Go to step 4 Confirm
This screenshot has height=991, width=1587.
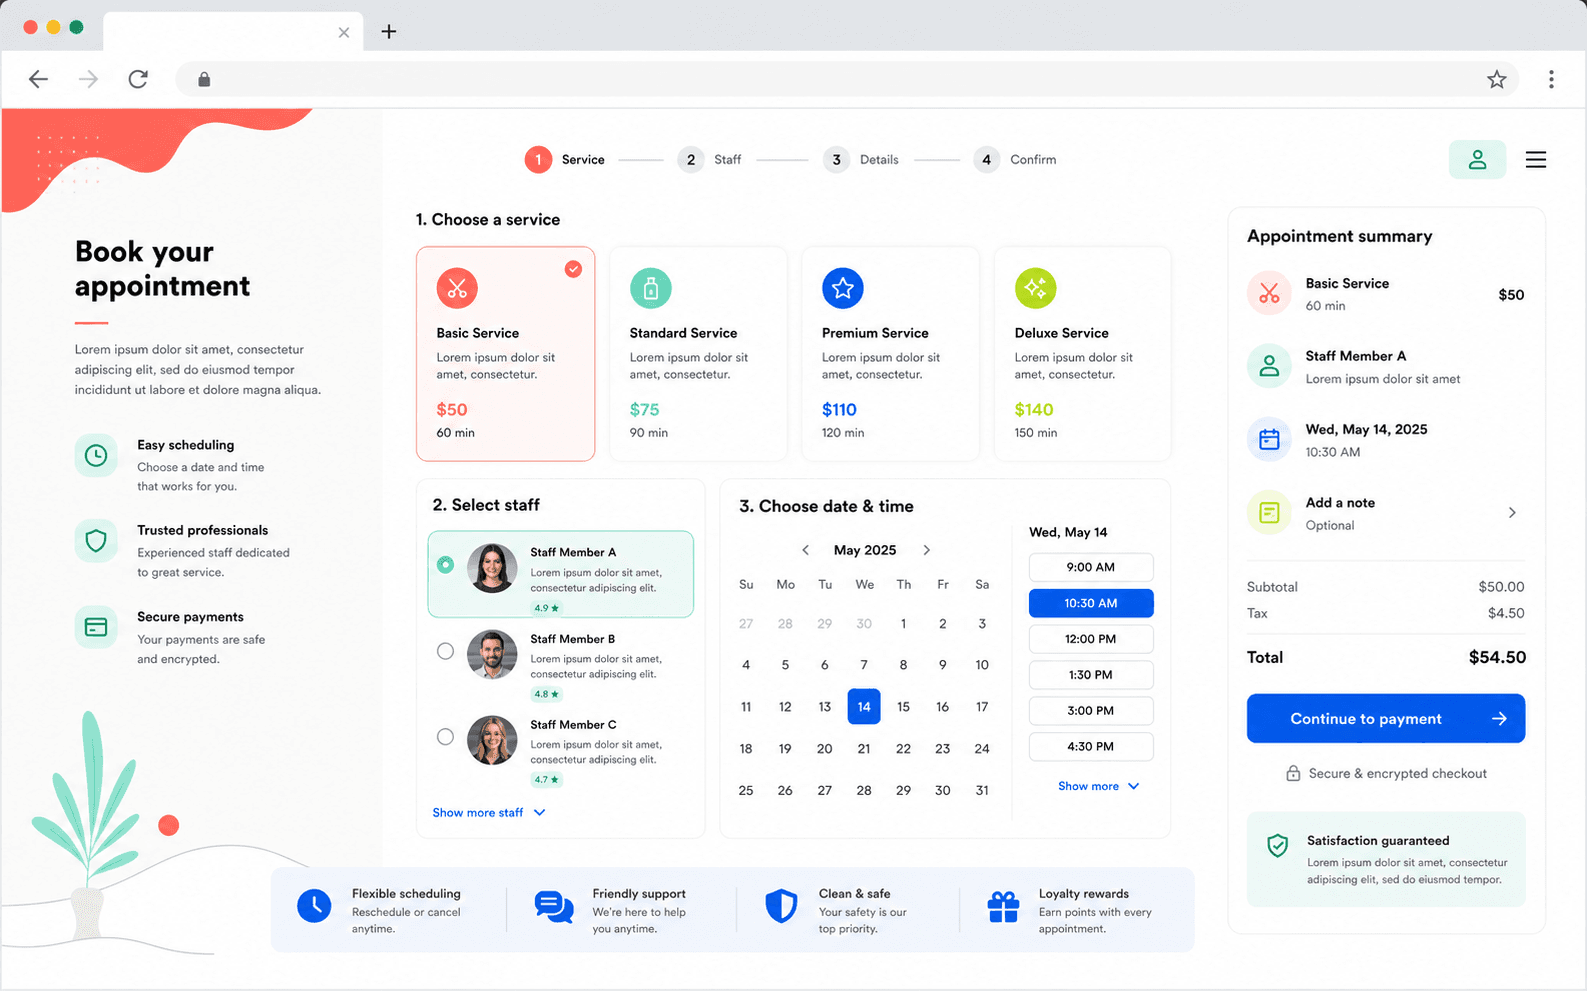coord(1015,160)
